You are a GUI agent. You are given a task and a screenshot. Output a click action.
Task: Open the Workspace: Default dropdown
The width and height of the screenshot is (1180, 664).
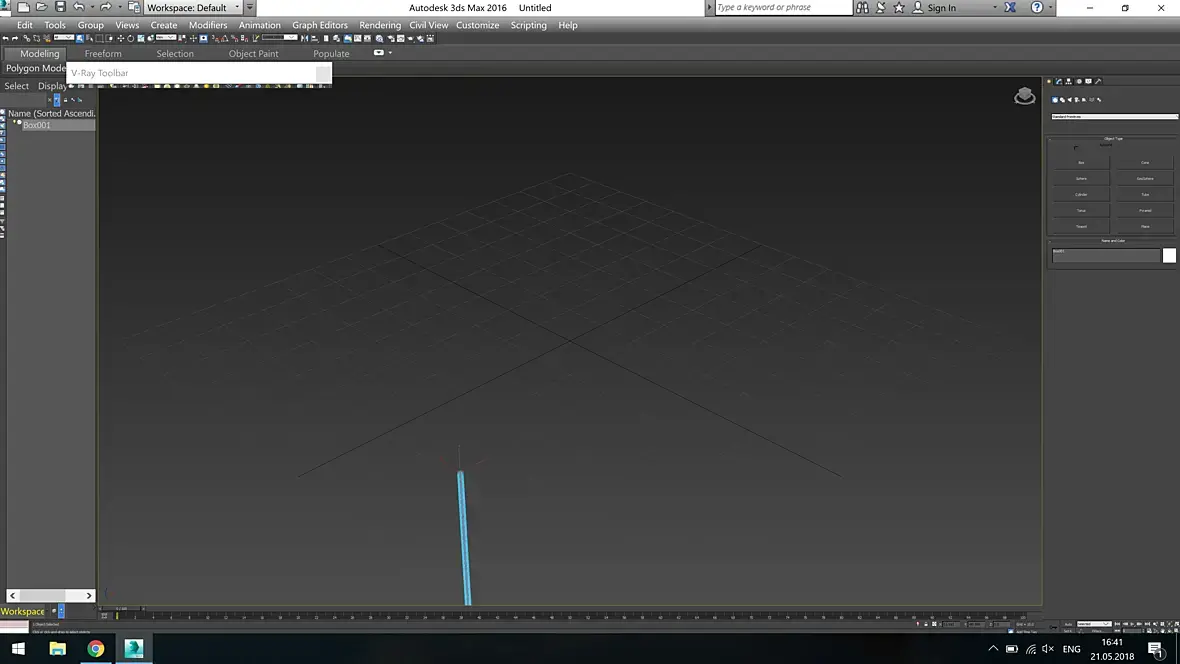click(x=192, y=8)
